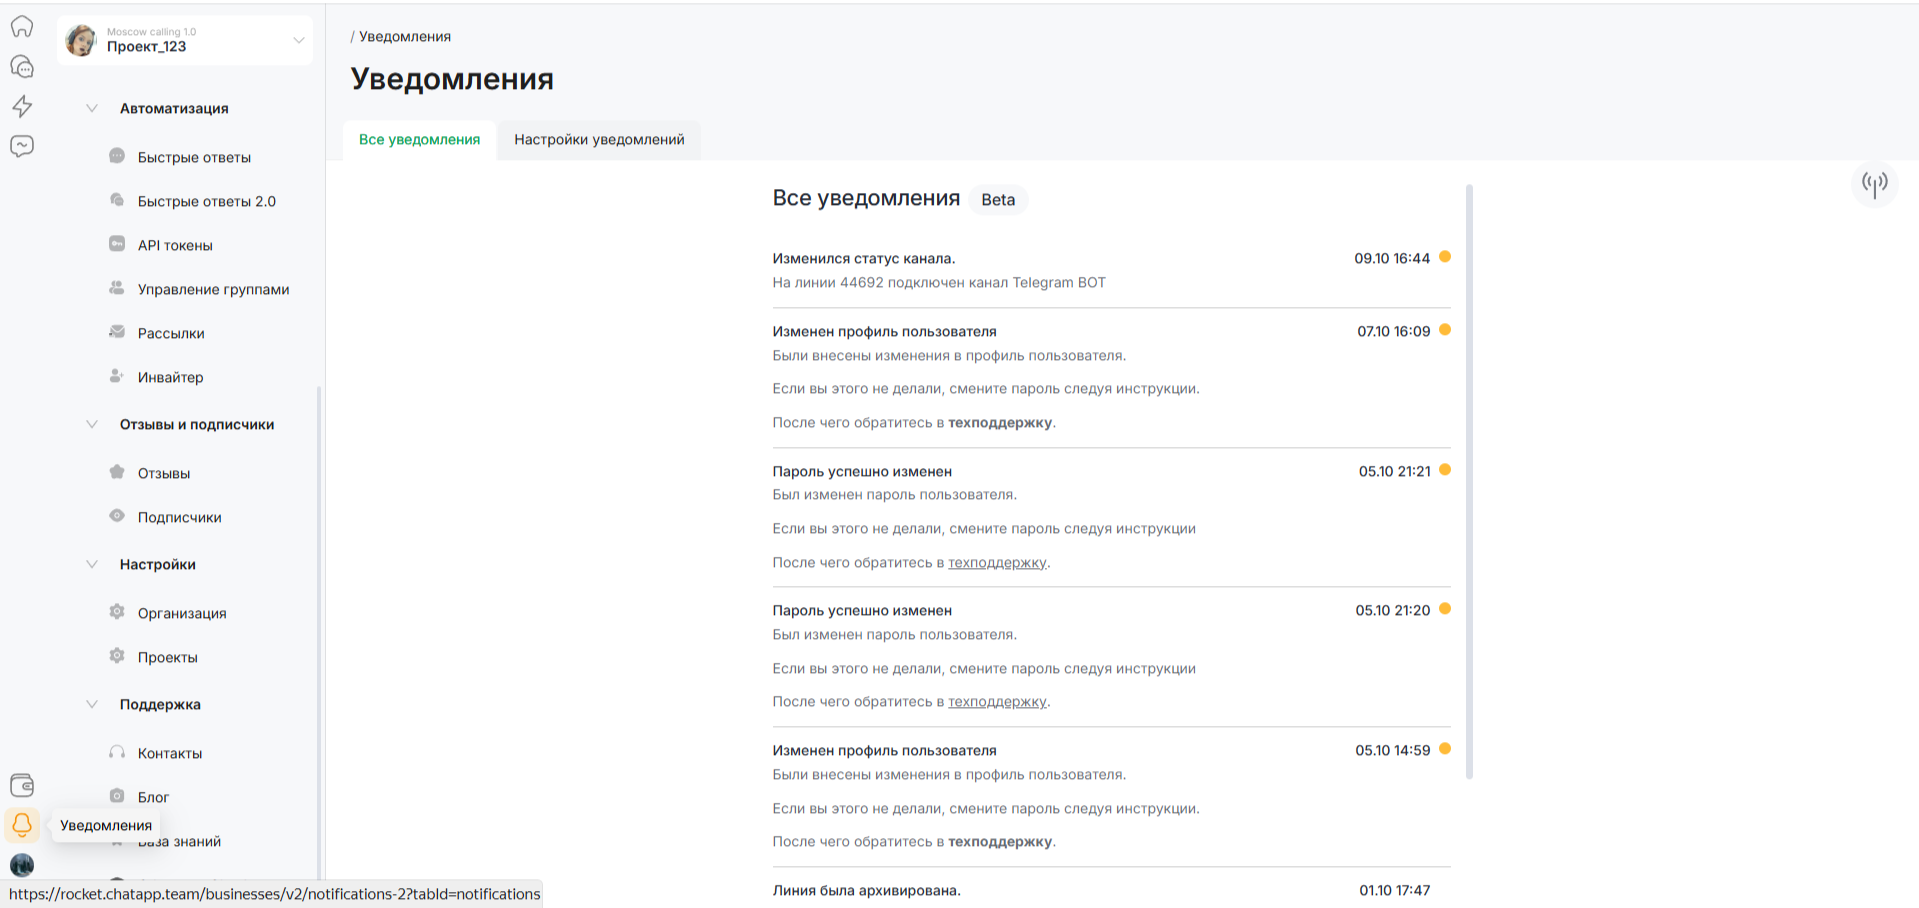Toggle unread dot on 05.10 21:21 notification
Screen dimensions: 1919x908
pyautogui.click(x=1445, y=470)
